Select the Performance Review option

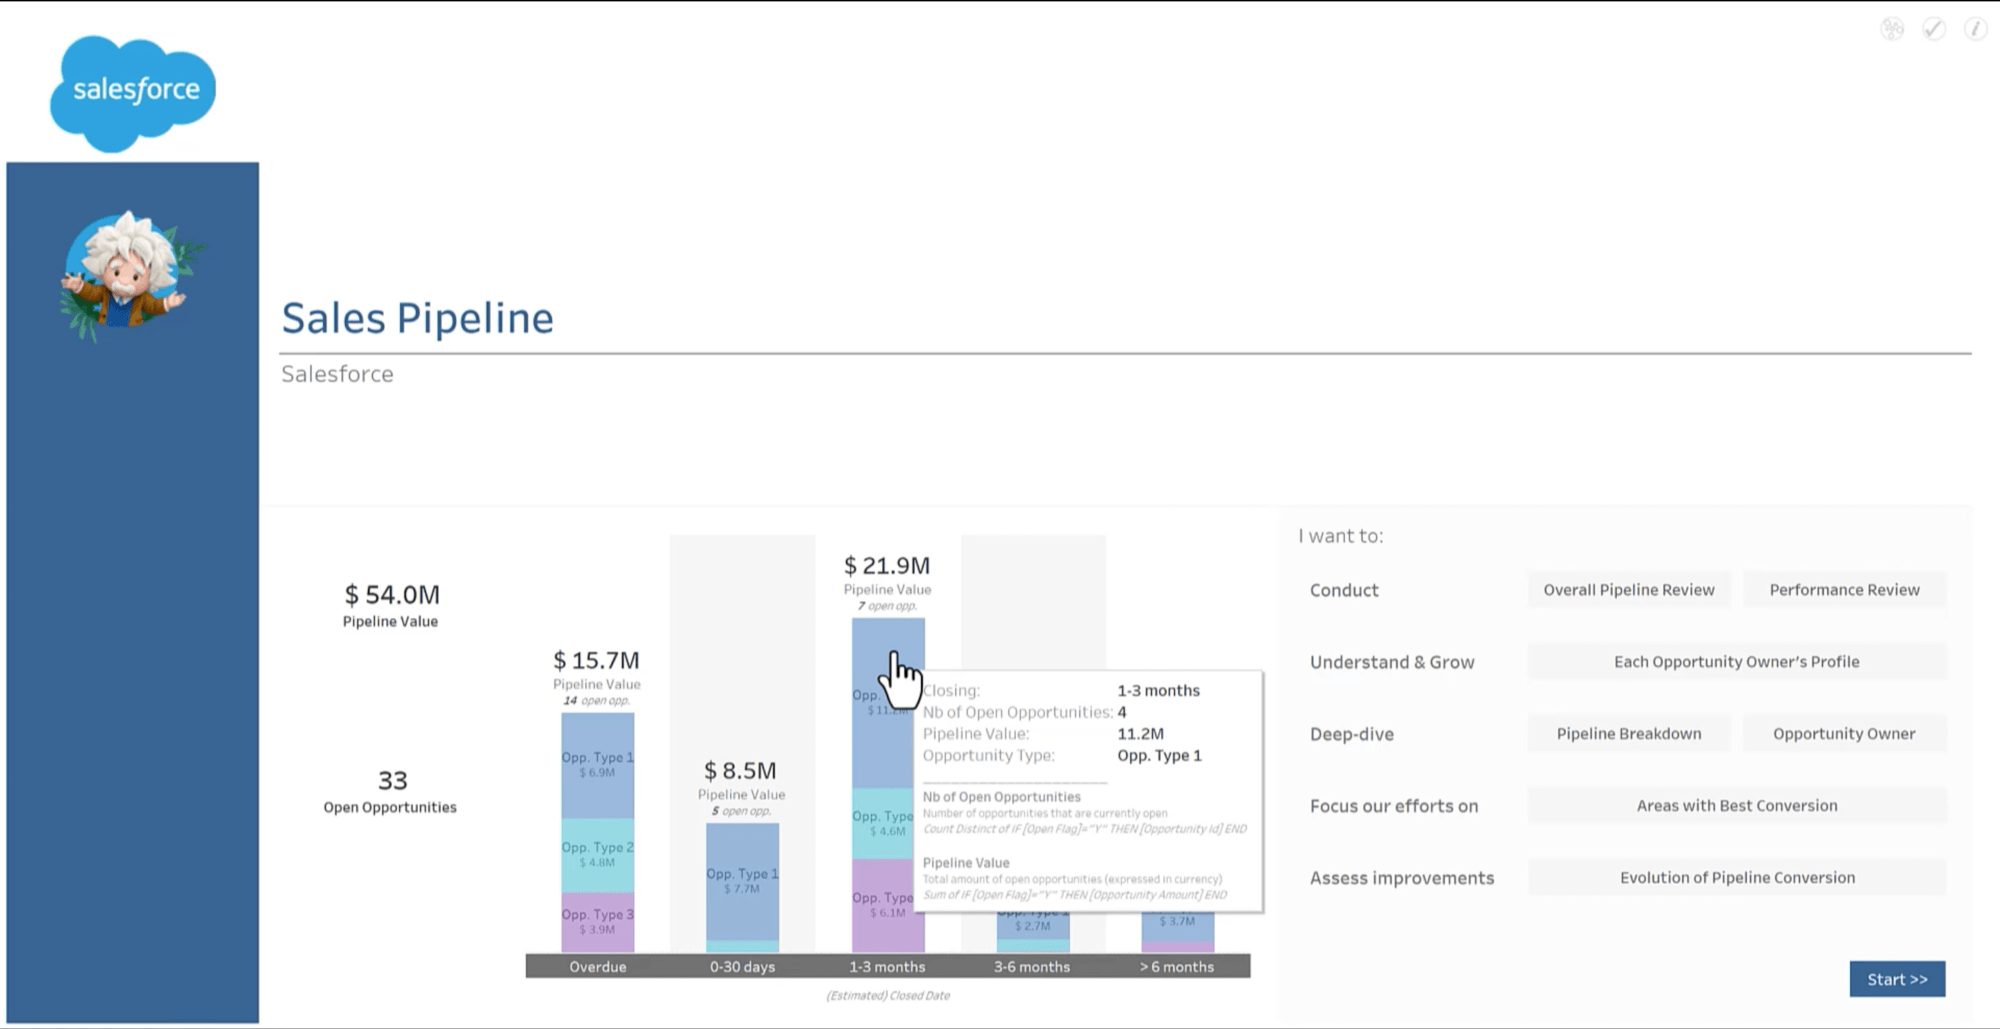click(x=1844, y=590)
